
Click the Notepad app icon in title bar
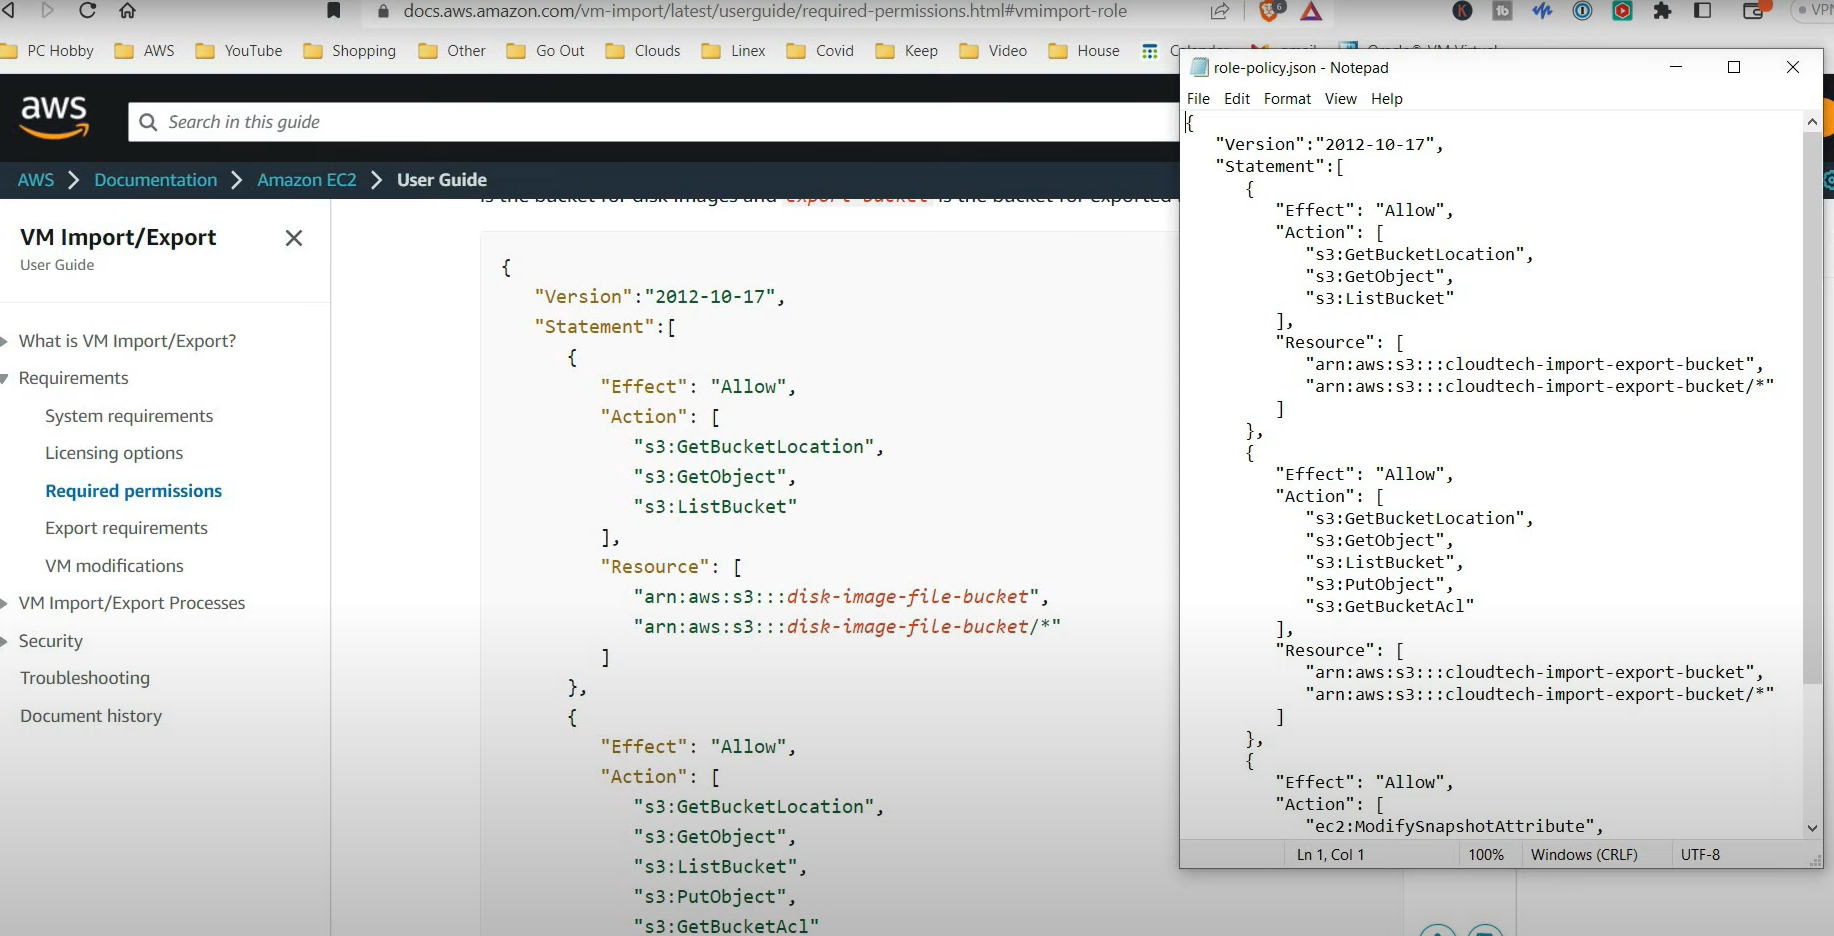click(x=1199, y=68)
